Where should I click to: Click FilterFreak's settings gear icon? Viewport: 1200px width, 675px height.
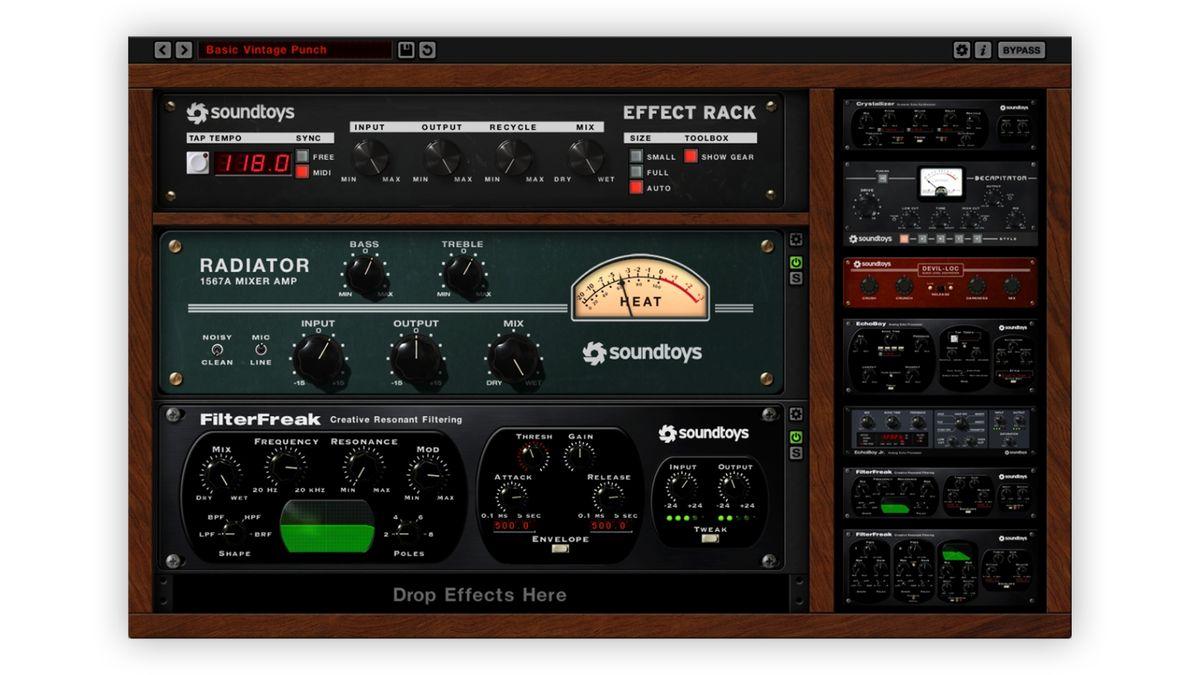click(795, 414)
